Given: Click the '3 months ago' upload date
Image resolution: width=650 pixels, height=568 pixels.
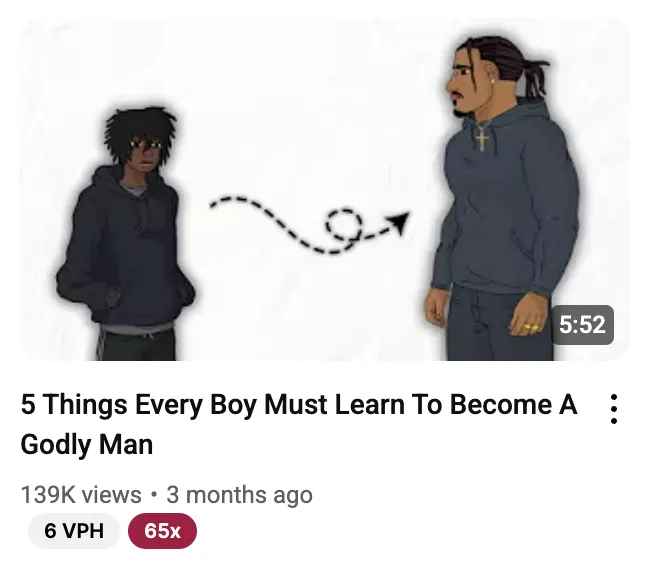Looking at the screenshot, I should click(x=240, y=495).
